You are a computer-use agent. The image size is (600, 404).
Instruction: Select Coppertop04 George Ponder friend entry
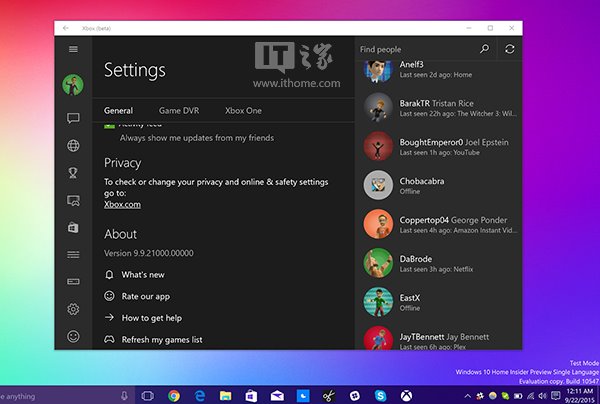pos(439,225)
